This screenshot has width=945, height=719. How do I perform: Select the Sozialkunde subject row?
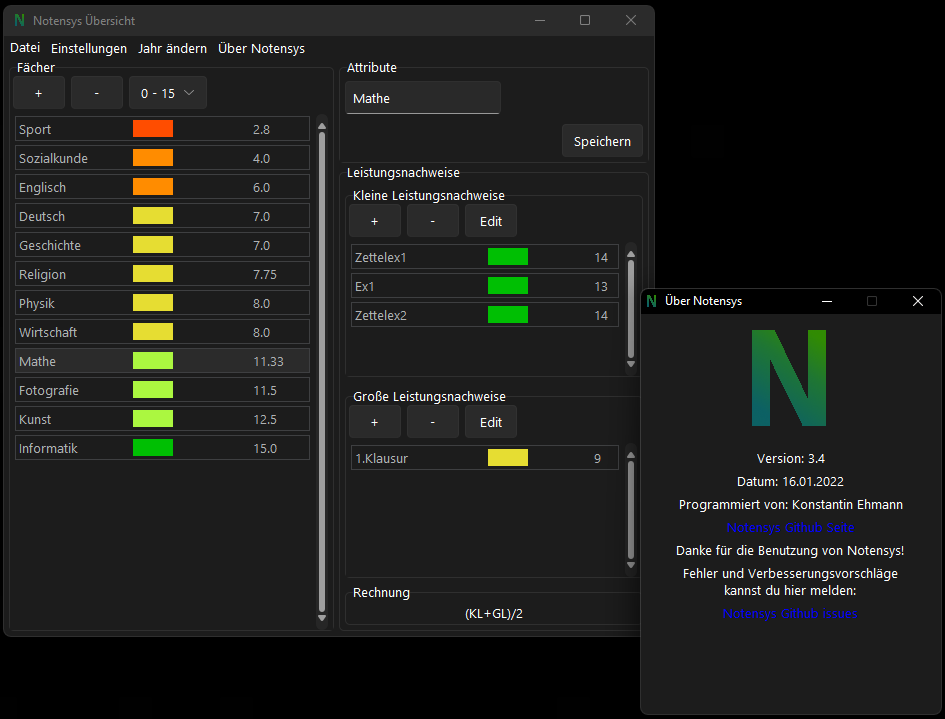tap(162, 158)
